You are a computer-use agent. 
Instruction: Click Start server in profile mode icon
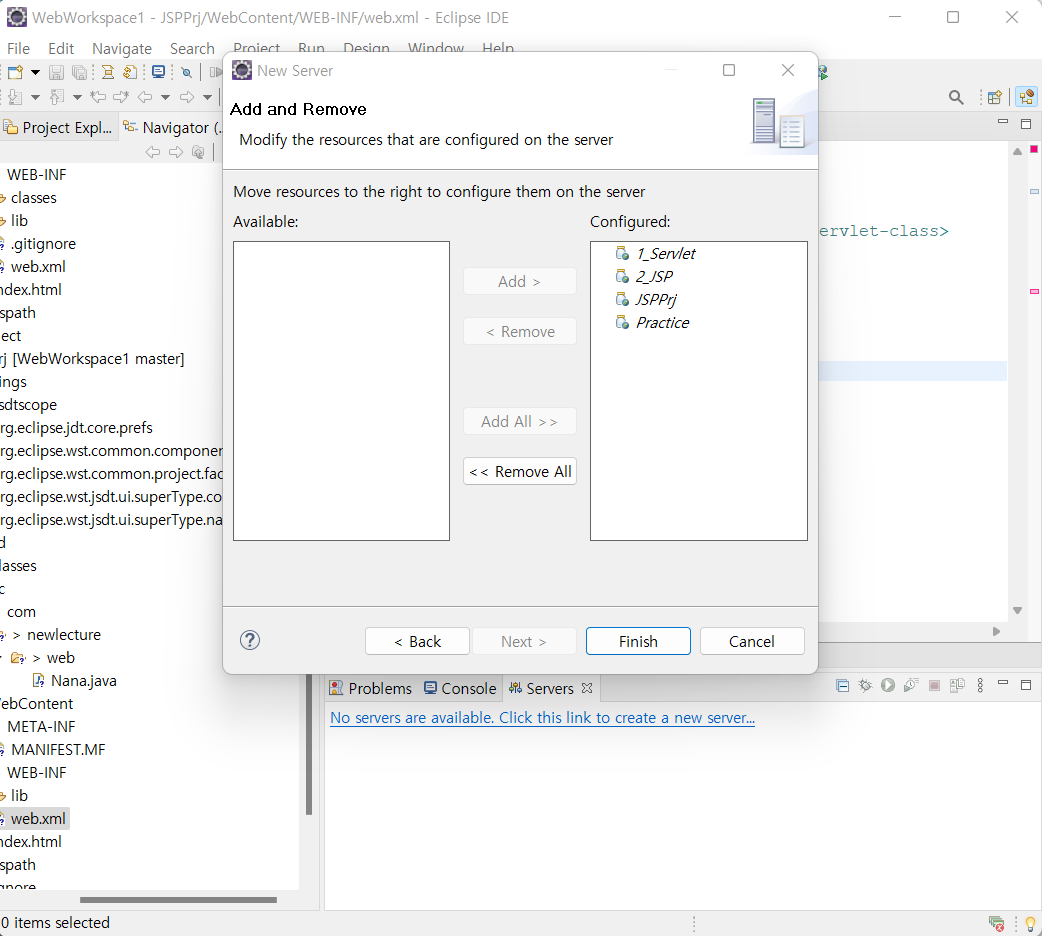(911, 685)
